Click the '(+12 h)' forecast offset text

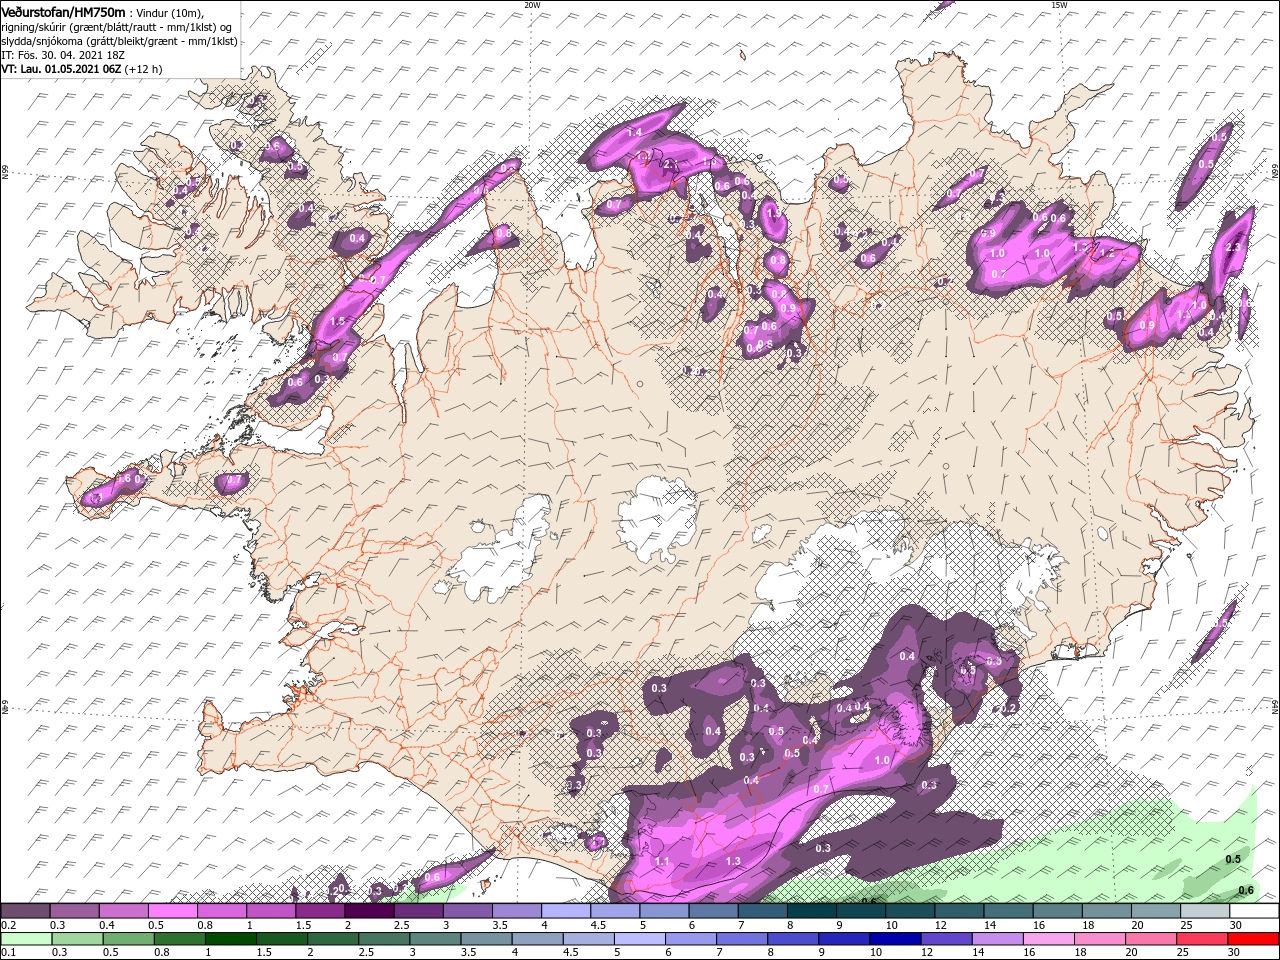point(144,69)
